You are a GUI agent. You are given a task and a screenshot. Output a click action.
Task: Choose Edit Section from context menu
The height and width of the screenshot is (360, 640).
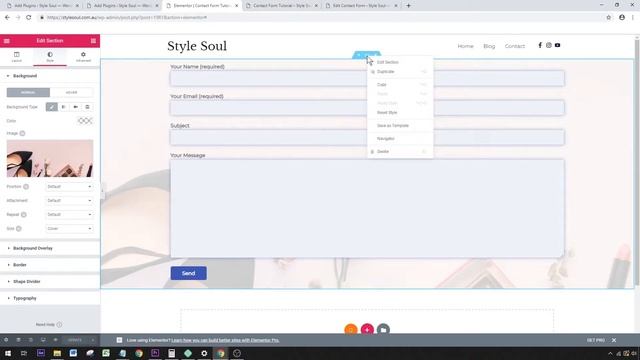tap(400, 62)
